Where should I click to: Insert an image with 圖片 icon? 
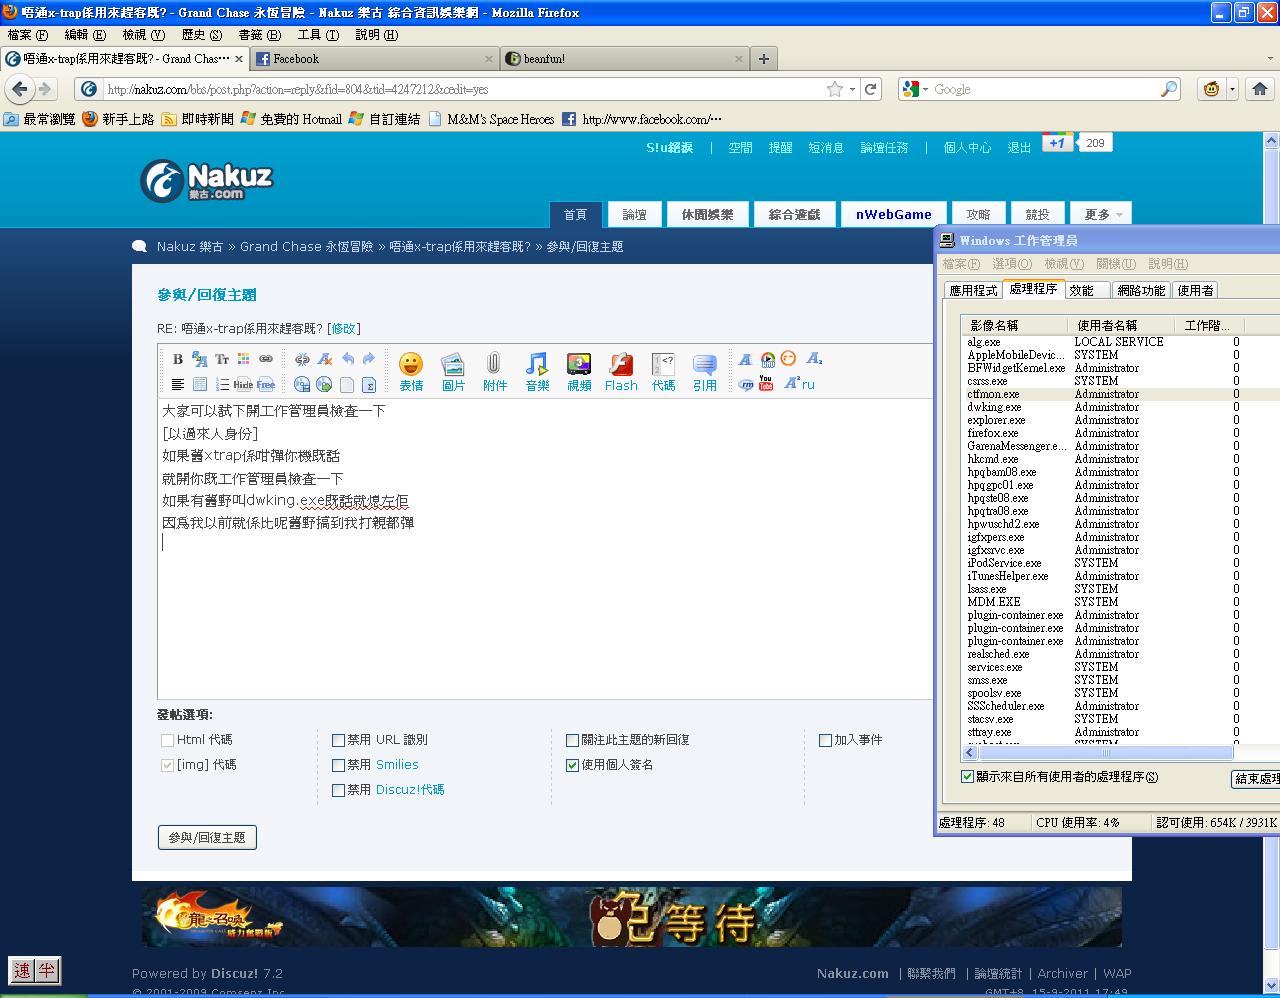click(453, 370)
